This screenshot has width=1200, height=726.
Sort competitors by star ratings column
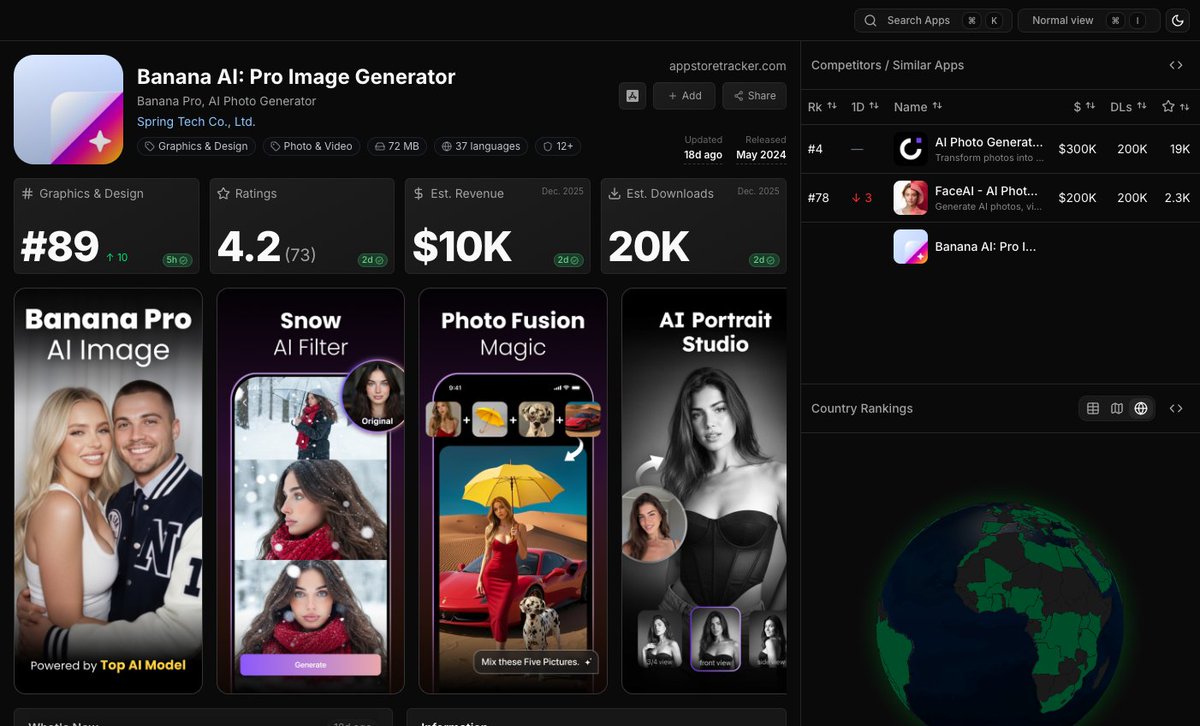click(1176, 106)
